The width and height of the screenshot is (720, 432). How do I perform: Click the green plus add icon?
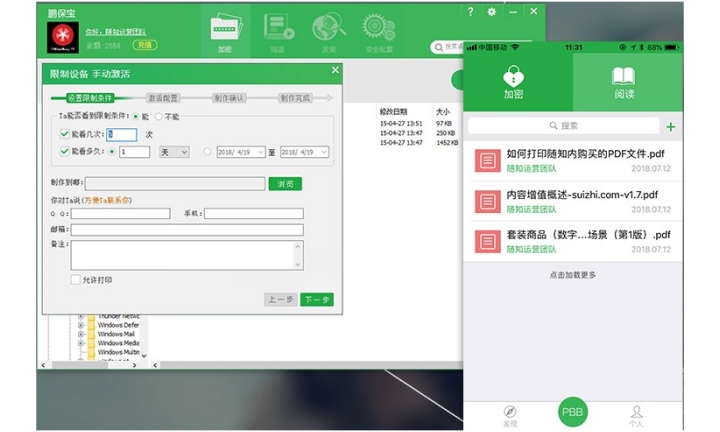670,127
